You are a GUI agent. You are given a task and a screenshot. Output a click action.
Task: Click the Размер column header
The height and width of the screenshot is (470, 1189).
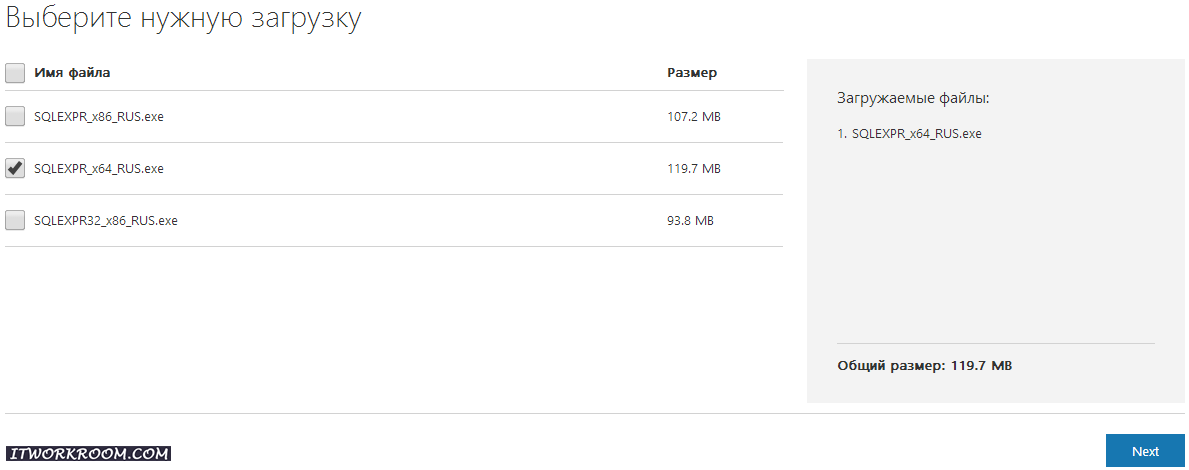click(692, 73)
